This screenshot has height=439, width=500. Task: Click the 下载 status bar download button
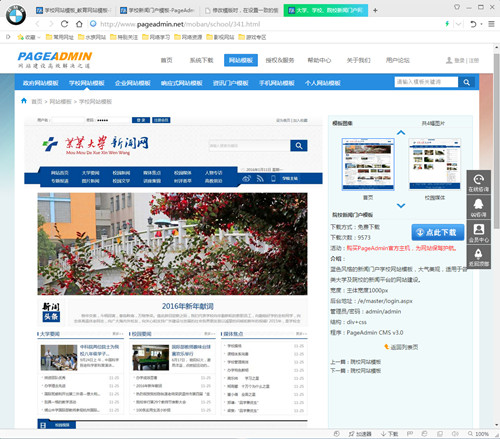click(x=389, y=434)
